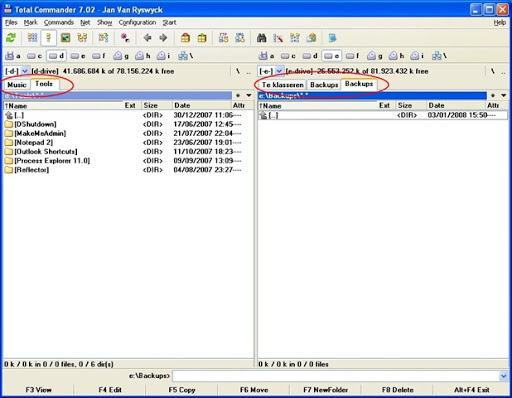Select CD drive h in right drive bar
This screenshot has width=512, height=398.
point(396,56)
